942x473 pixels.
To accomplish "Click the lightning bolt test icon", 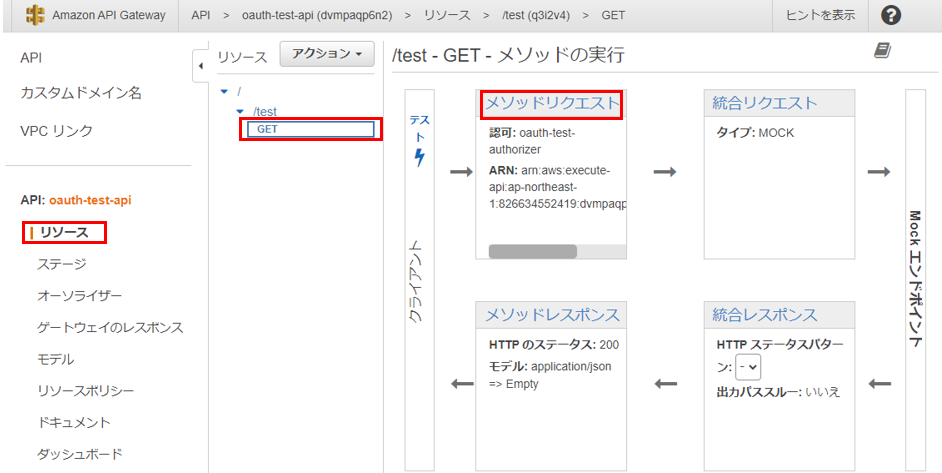I will coord(419,157).
